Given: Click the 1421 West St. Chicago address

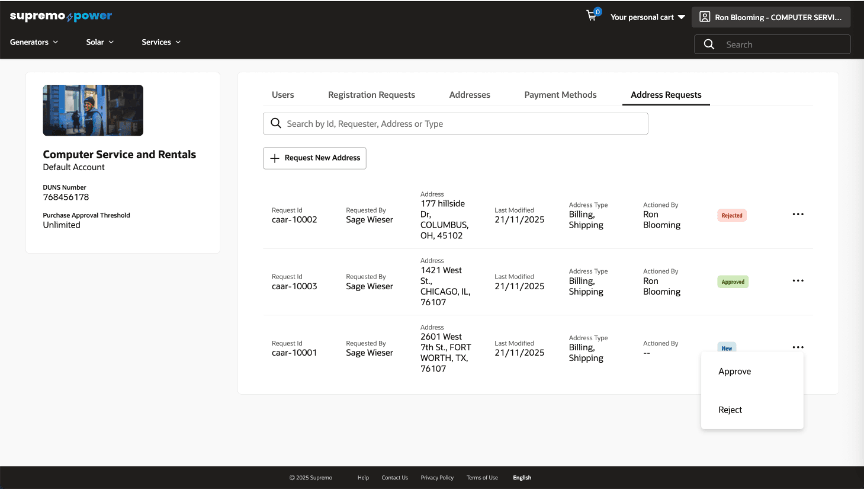Looking at the screenshot, I should pos(445,286).
